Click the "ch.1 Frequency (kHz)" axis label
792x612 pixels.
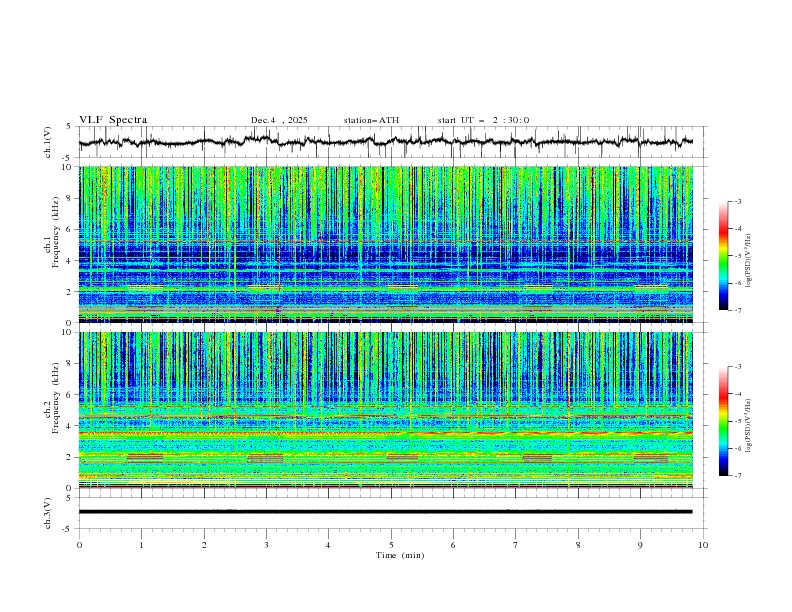(52, 232)
